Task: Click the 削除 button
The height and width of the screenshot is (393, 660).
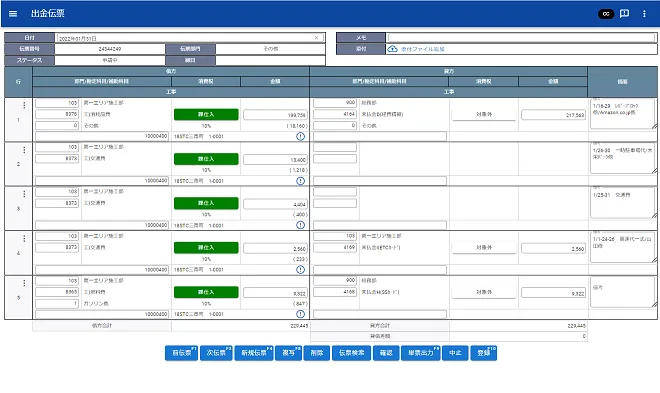Action: click(x=317, y=353)
